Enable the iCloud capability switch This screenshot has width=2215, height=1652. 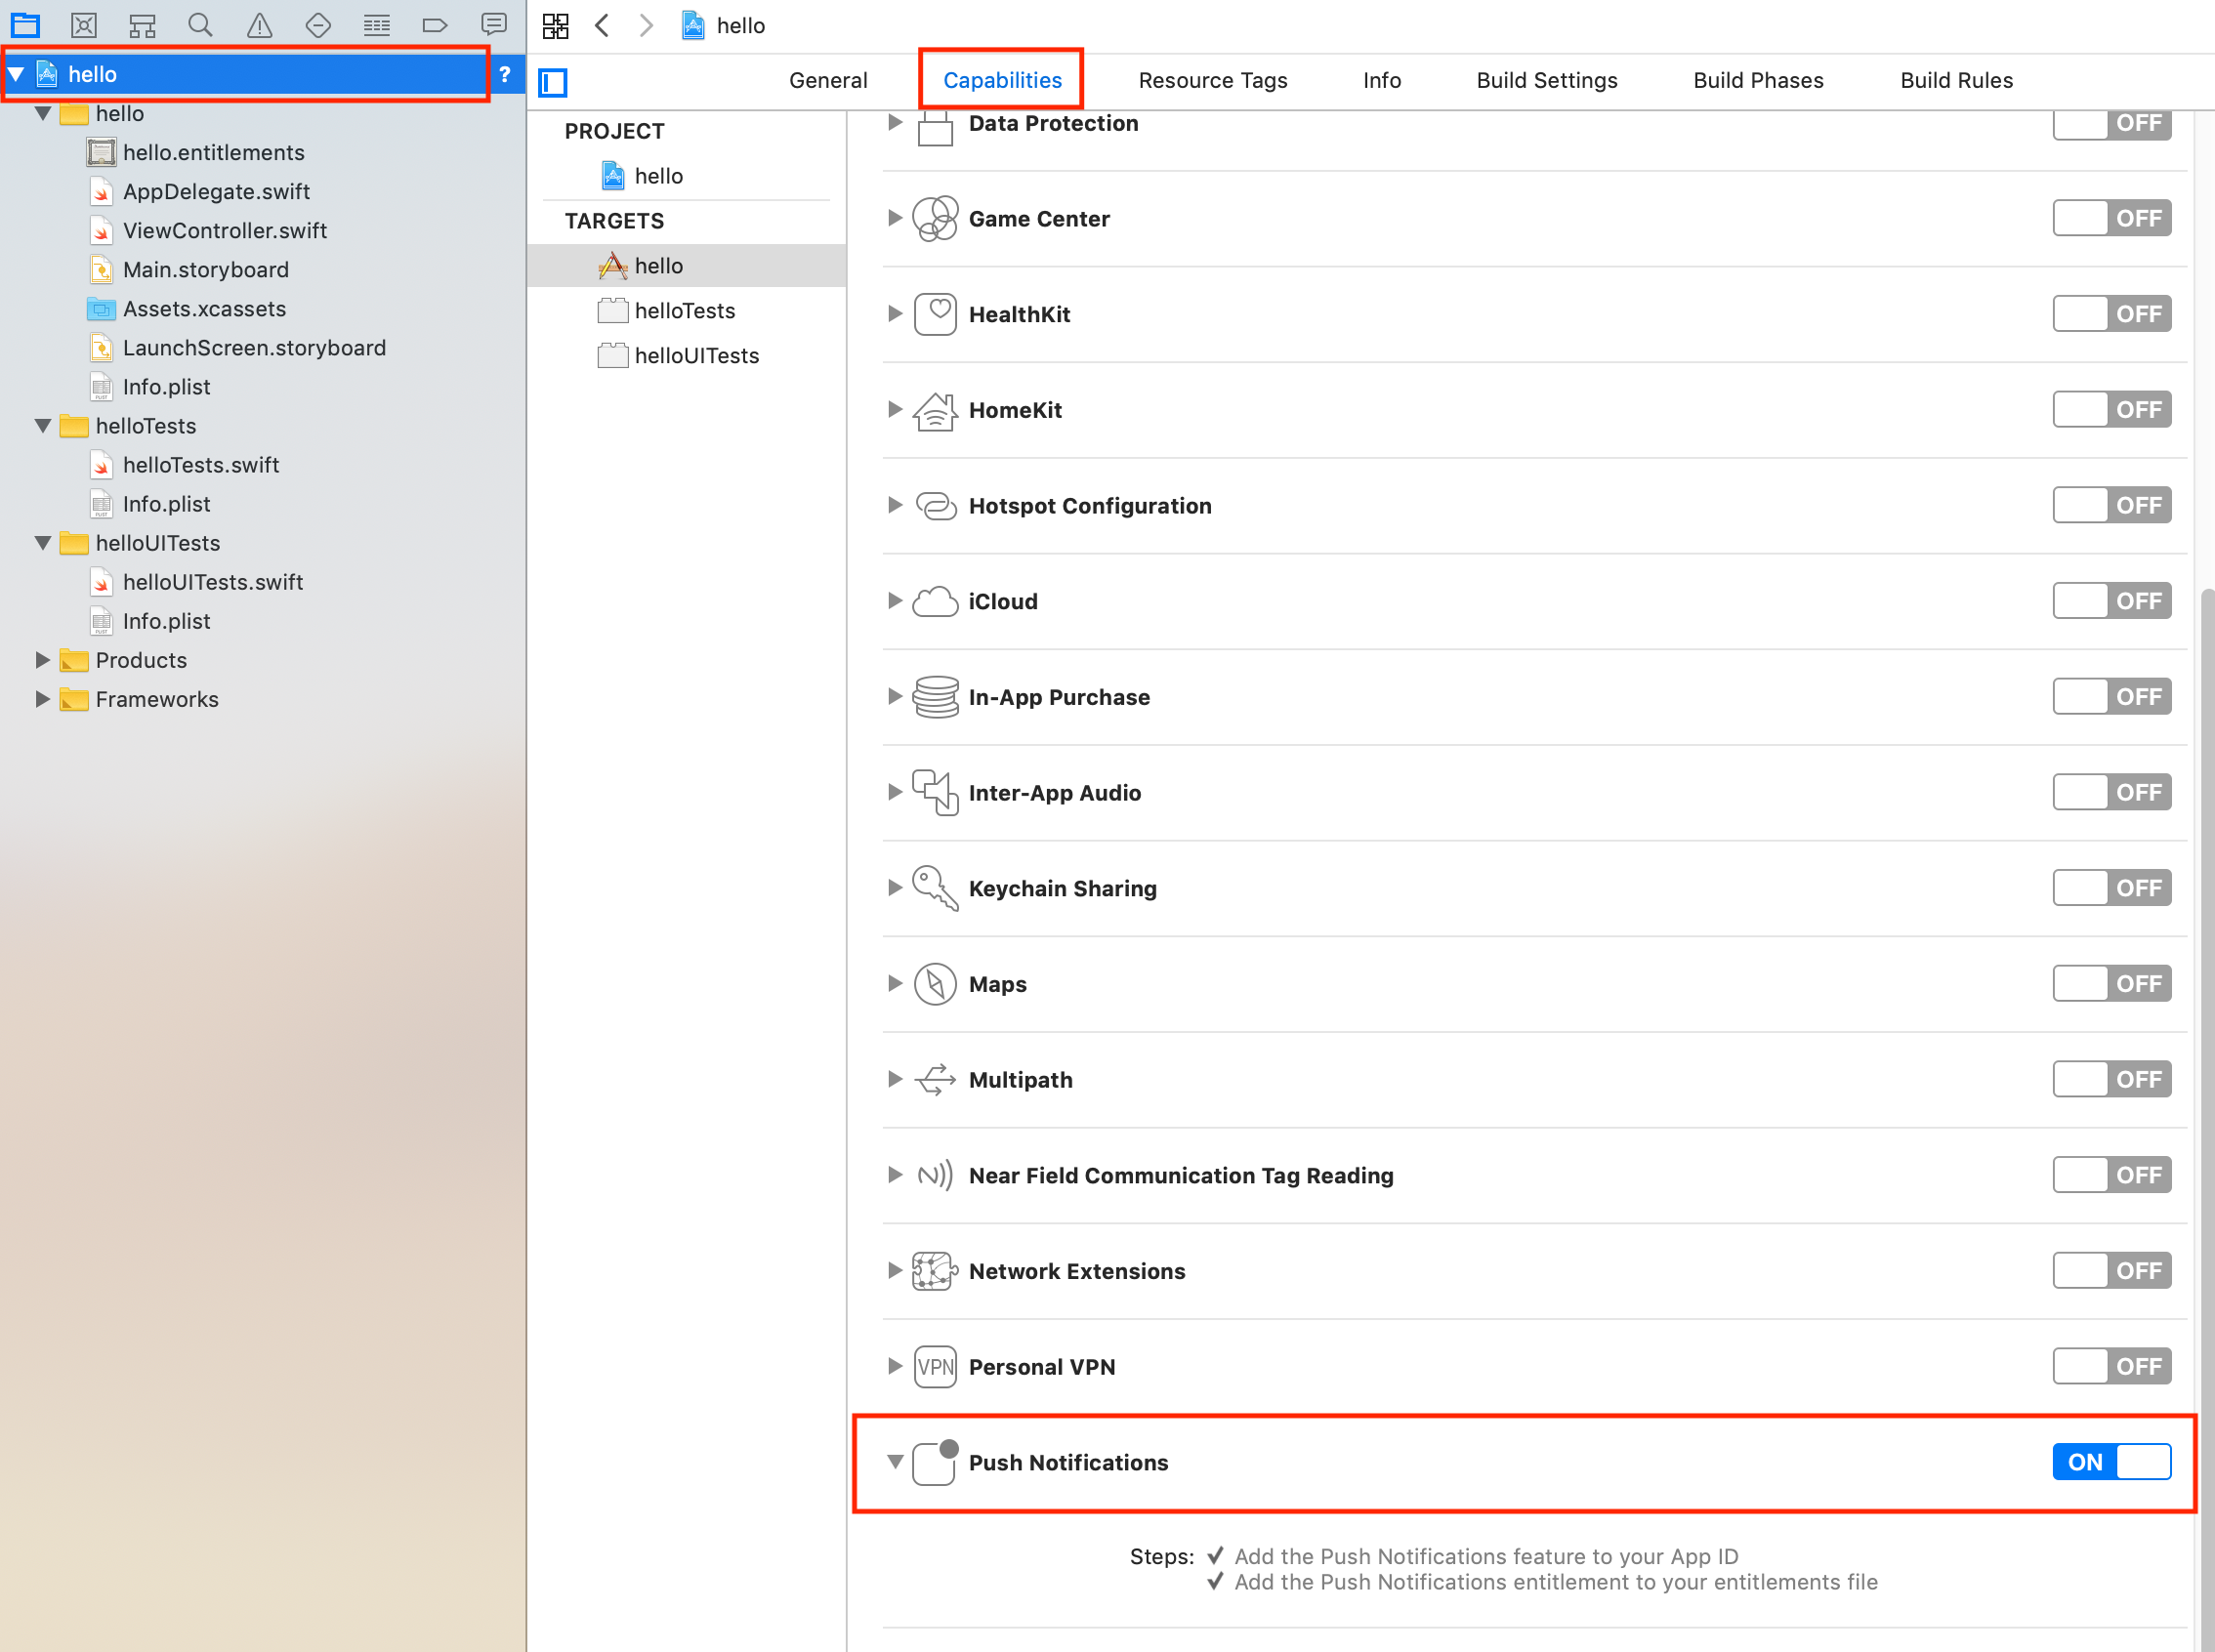(2111, 601)
